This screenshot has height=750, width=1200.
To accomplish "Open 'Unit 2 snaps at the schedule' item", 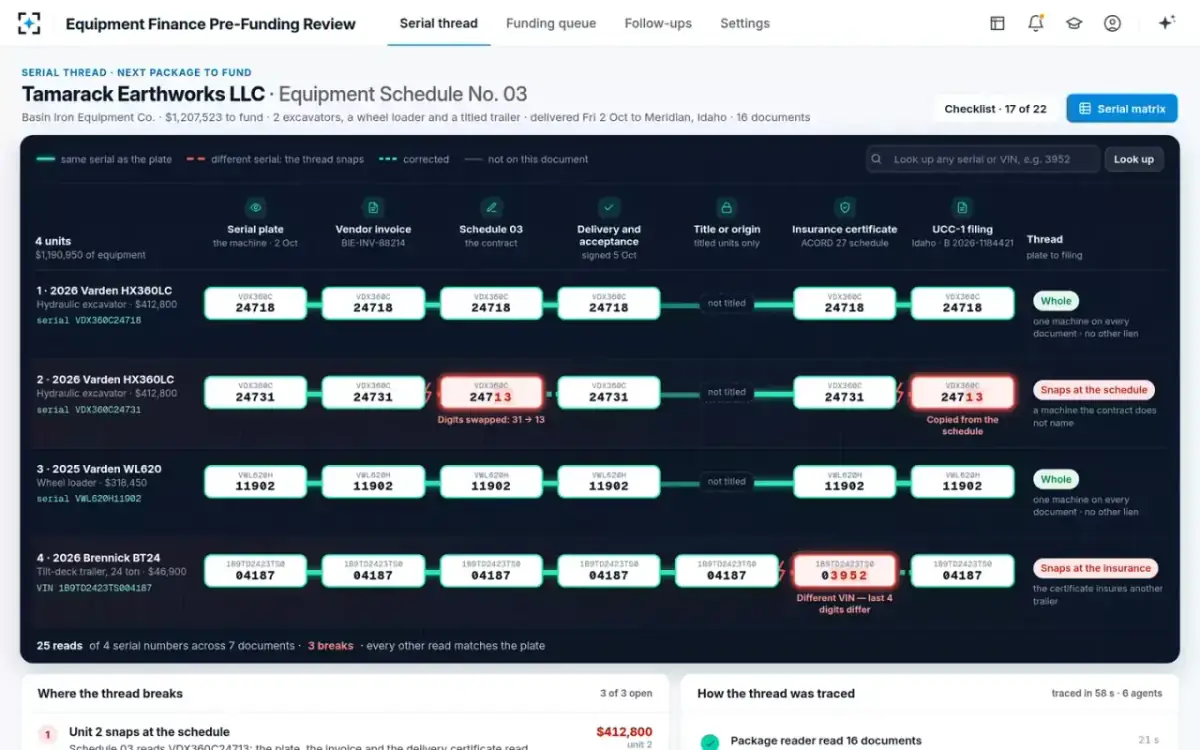I will 149,732.
